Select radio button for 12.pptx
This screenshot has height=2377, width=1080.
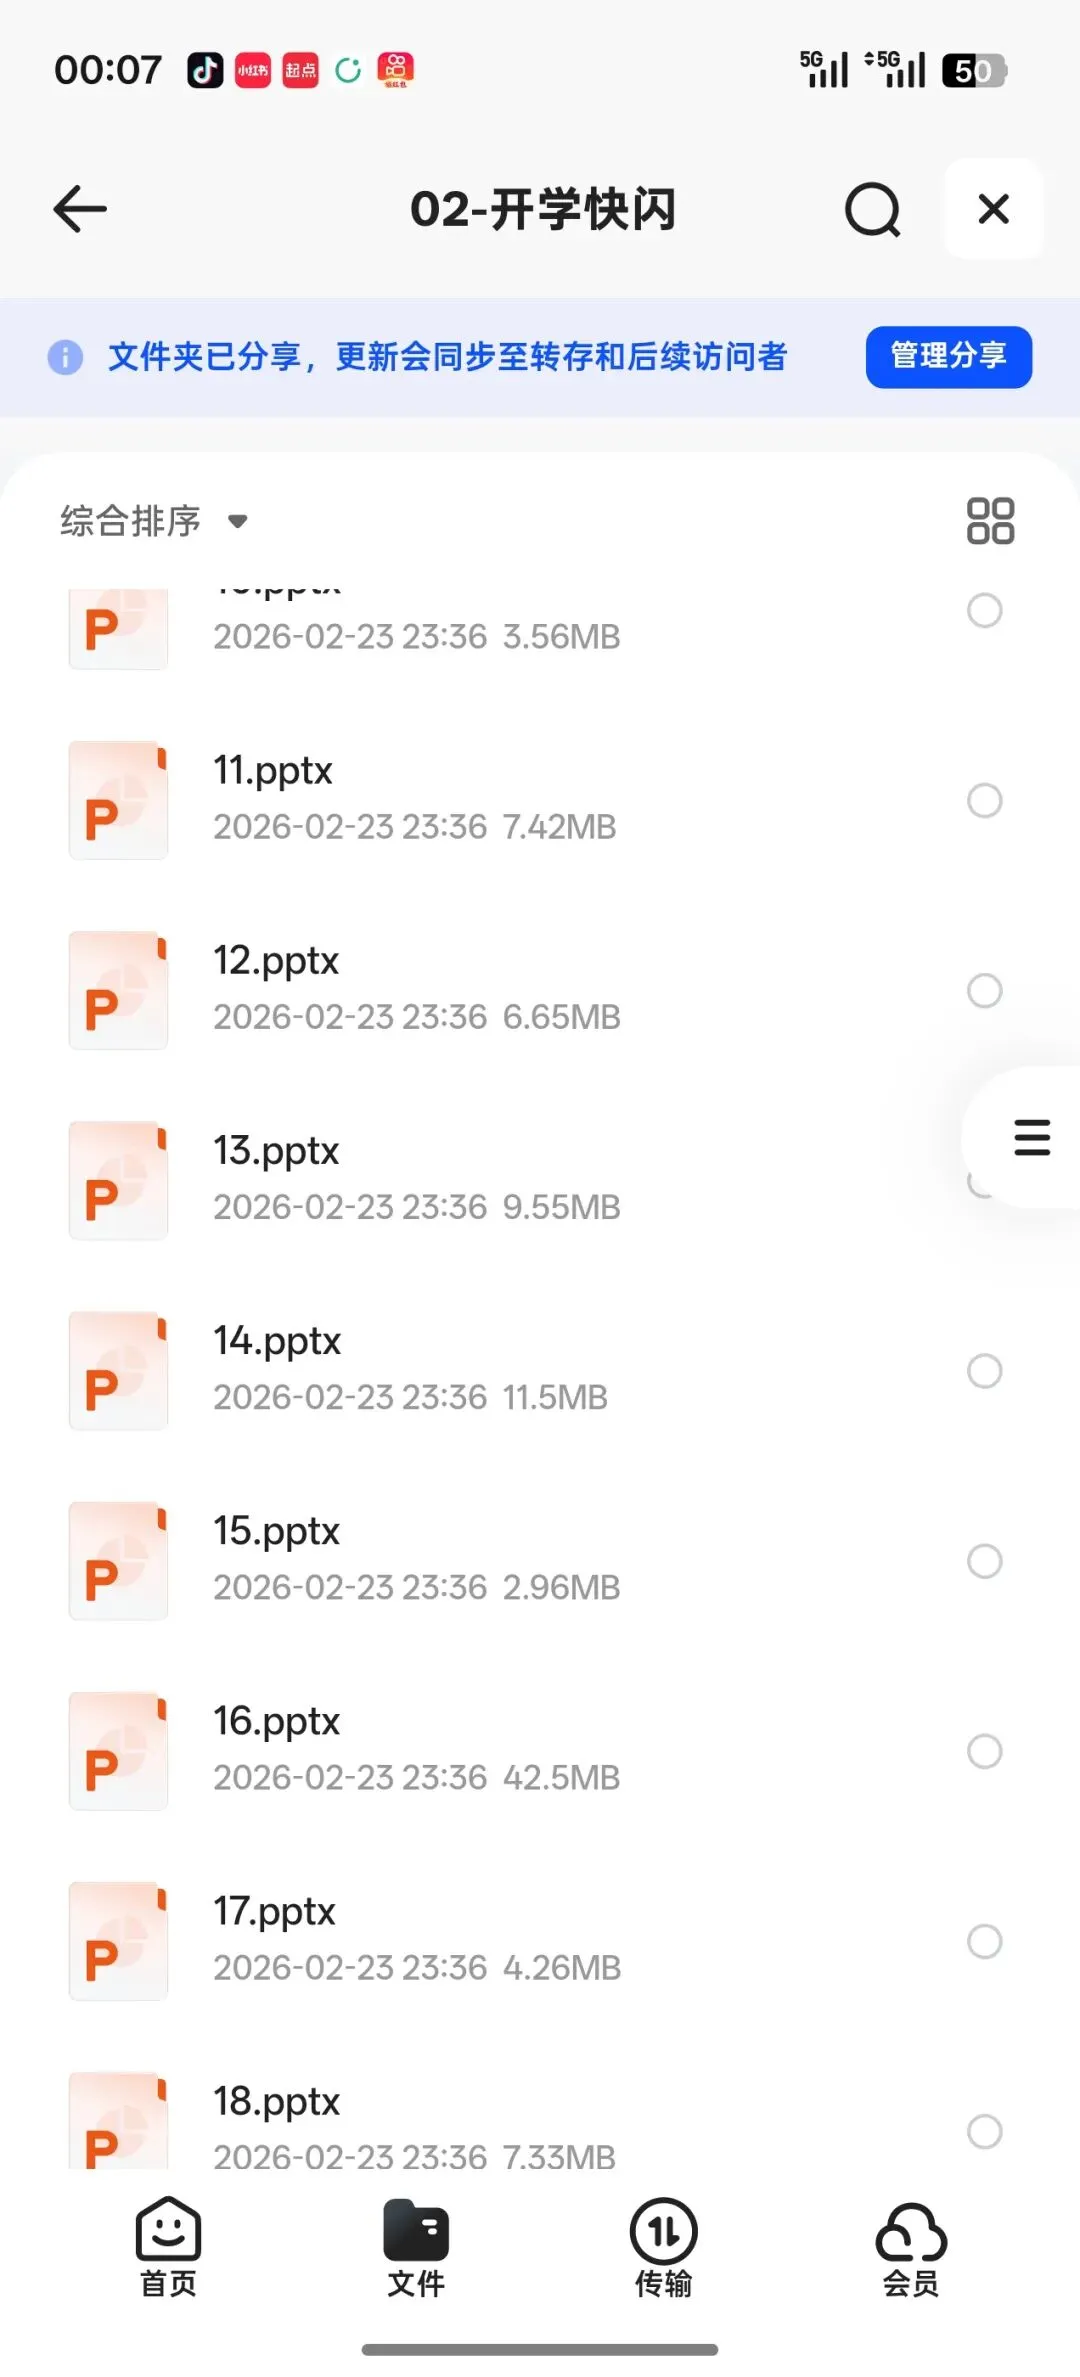(985, 990)
